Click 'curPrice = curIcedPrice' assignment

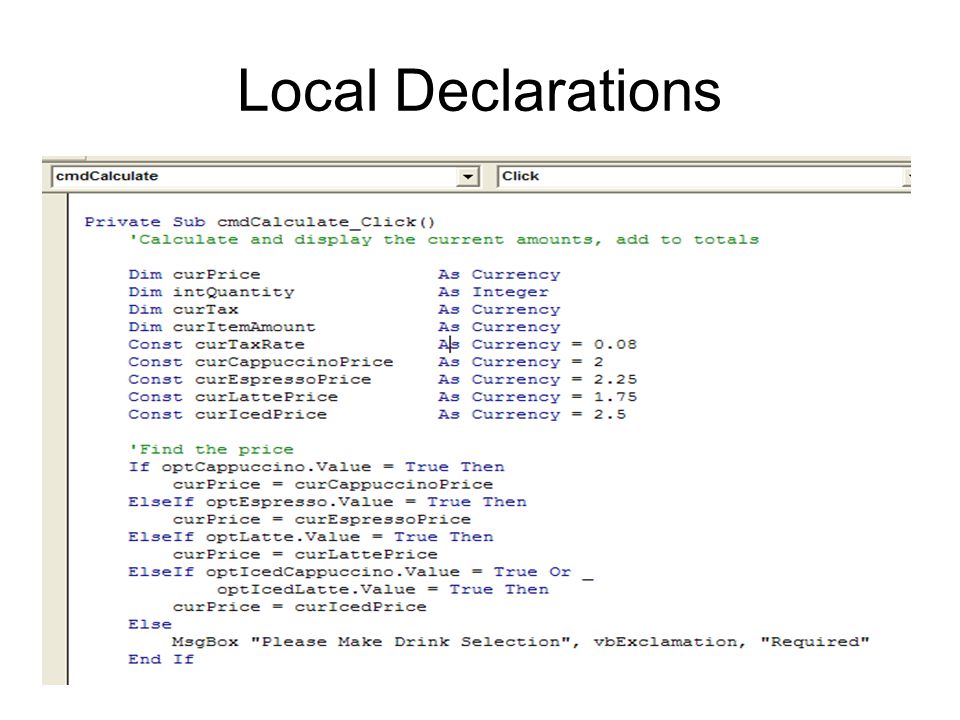pyautogui.click(x=299, y=607)
